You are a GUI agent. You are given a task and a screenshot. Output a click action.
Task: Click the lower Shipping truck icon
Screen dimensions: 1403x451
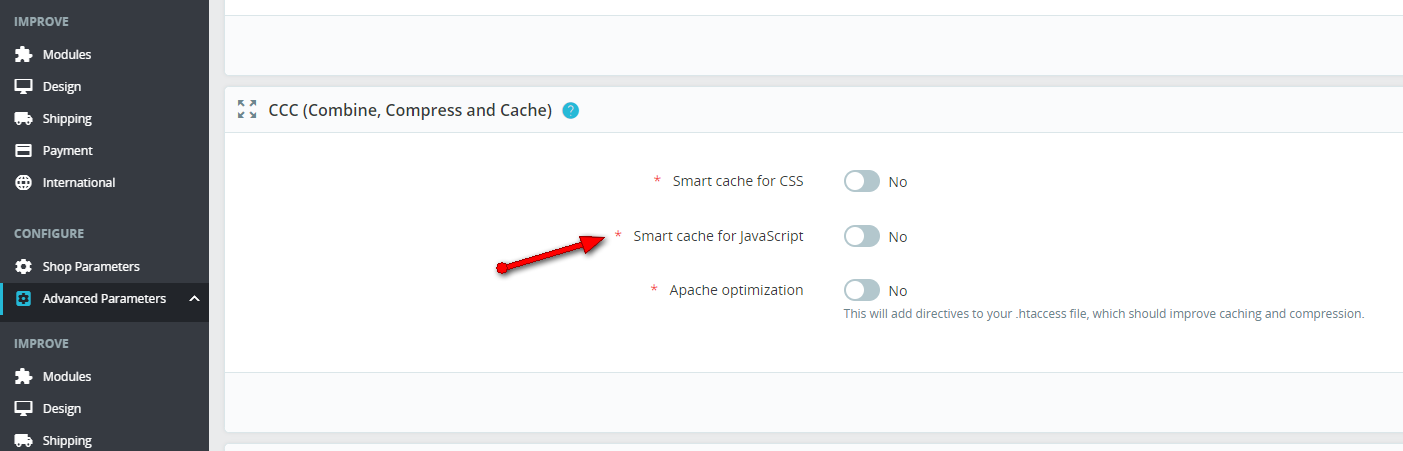(24, 440)
